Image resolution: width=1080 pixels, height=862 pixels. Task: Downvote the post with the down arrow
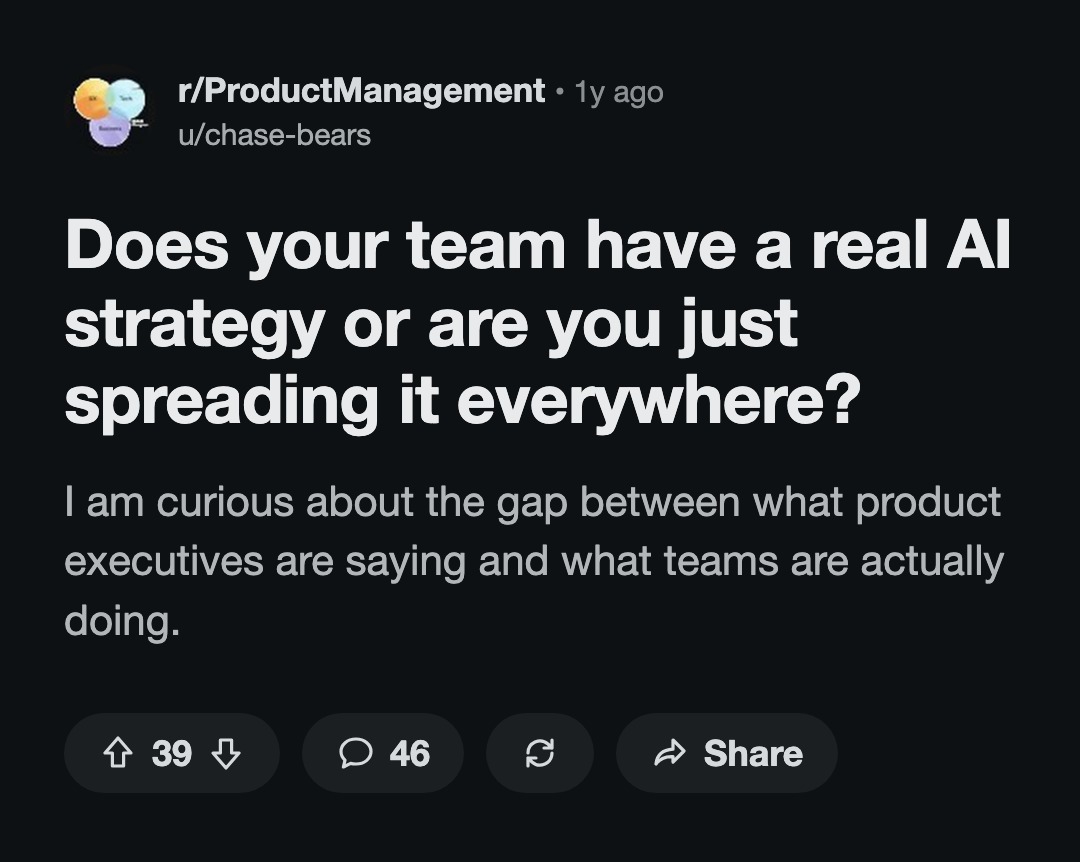click(226, 753)
